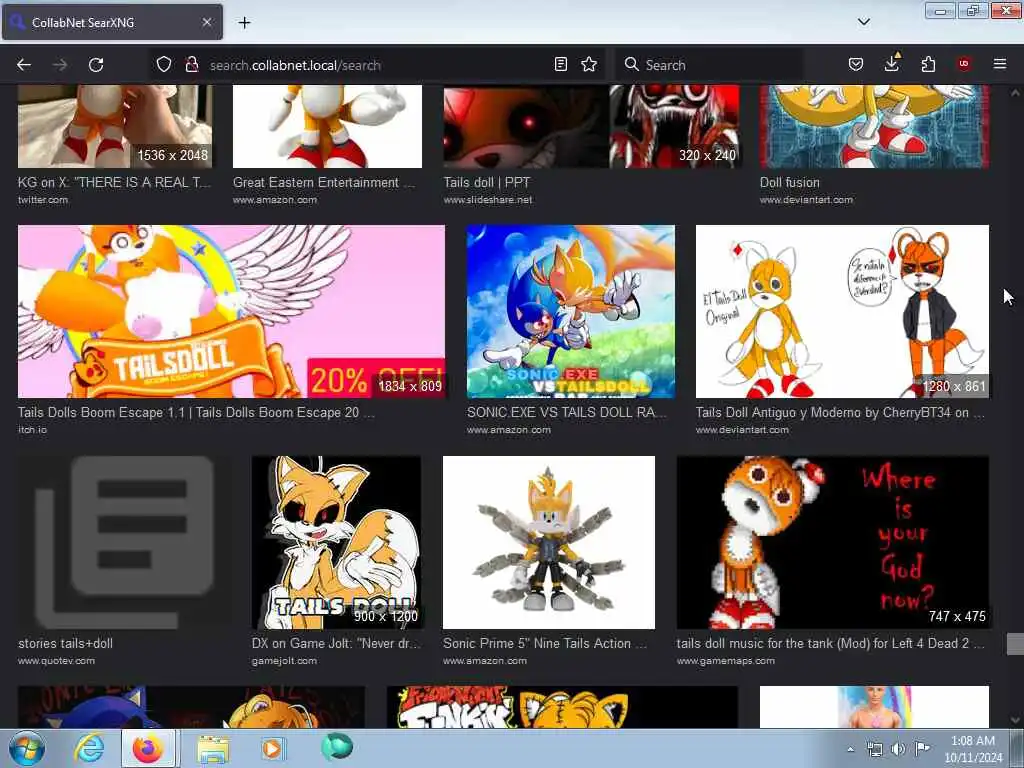Viewport: 1024px width, 768px height.
Task: Open the volume speaker tray icon
Action: (x=898, y=749)
